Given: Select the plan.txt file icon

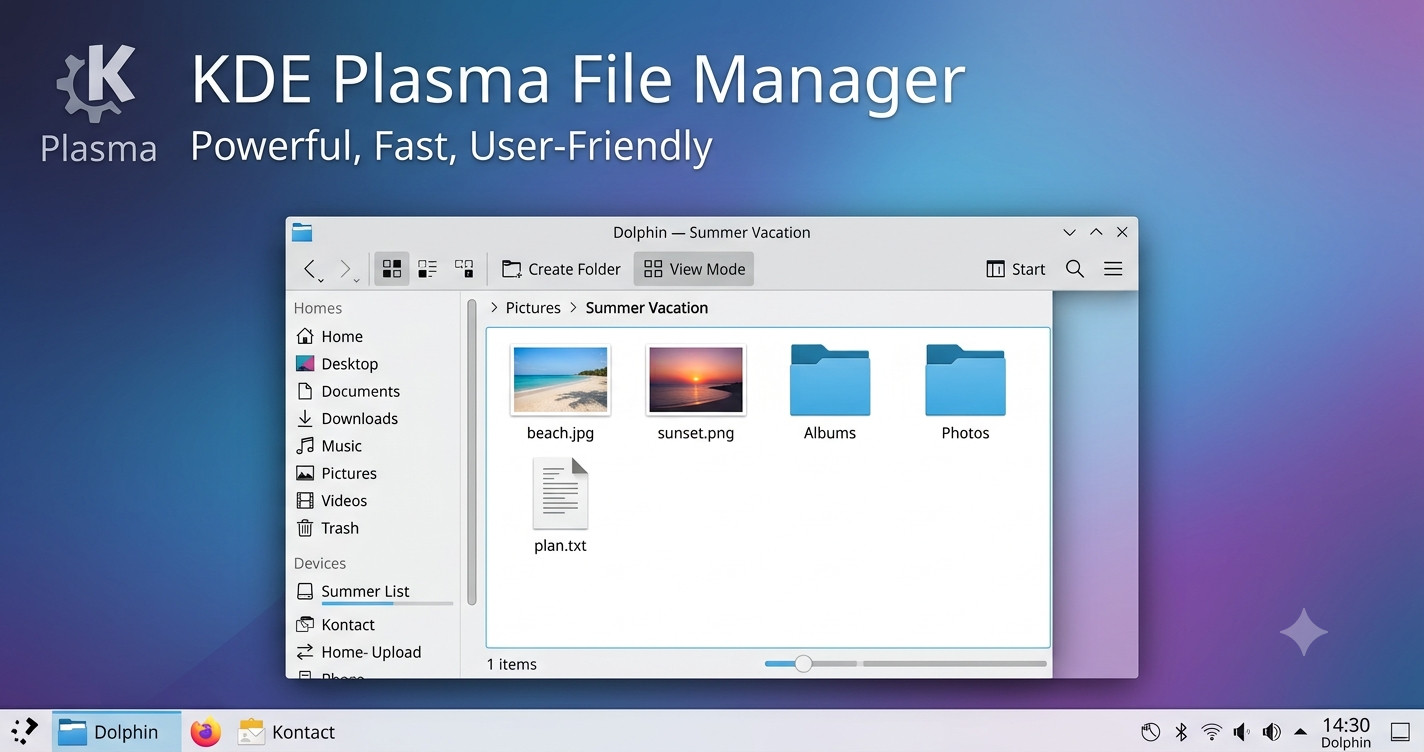Looking at the screenshot, I should (x=560, y=493).
